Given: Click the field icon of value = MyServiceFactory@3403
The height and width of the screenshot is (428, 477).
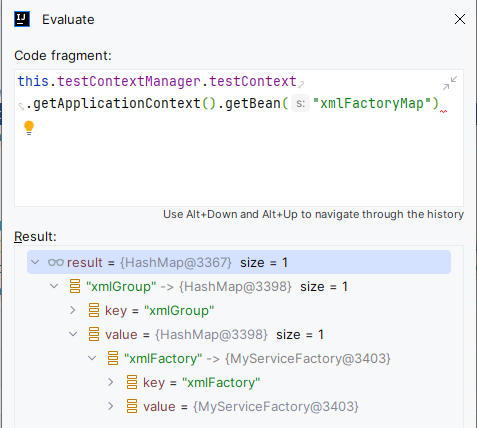Looking at the screenshot, I should coord(132,406).
